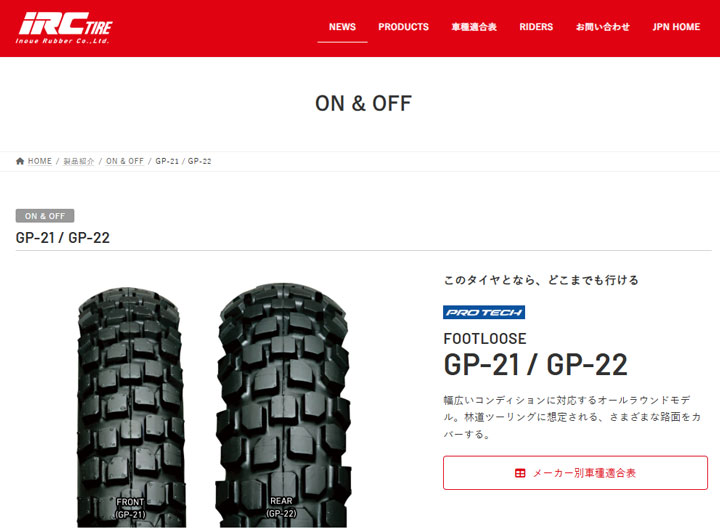This screenshot has height=528, width=720.
Task: Go to JPN HOME
Action: coord(676,27)
